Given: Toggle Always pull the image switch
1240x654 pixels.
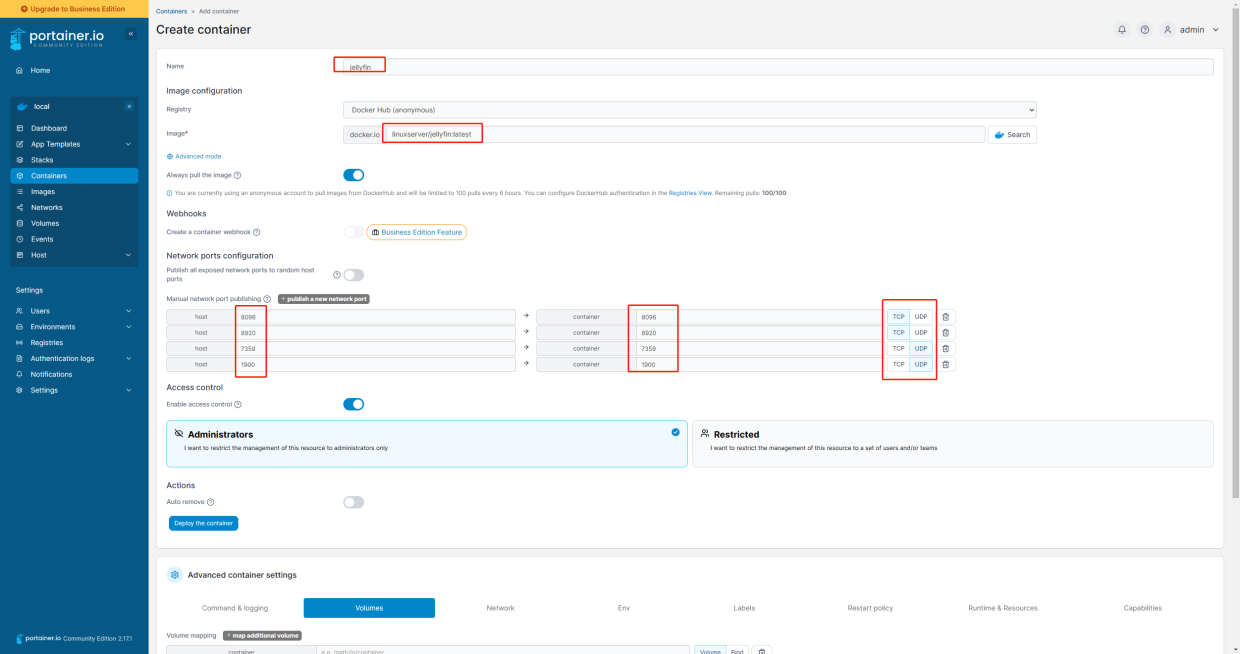Looking at the screenshot, I should coord(354,175).
